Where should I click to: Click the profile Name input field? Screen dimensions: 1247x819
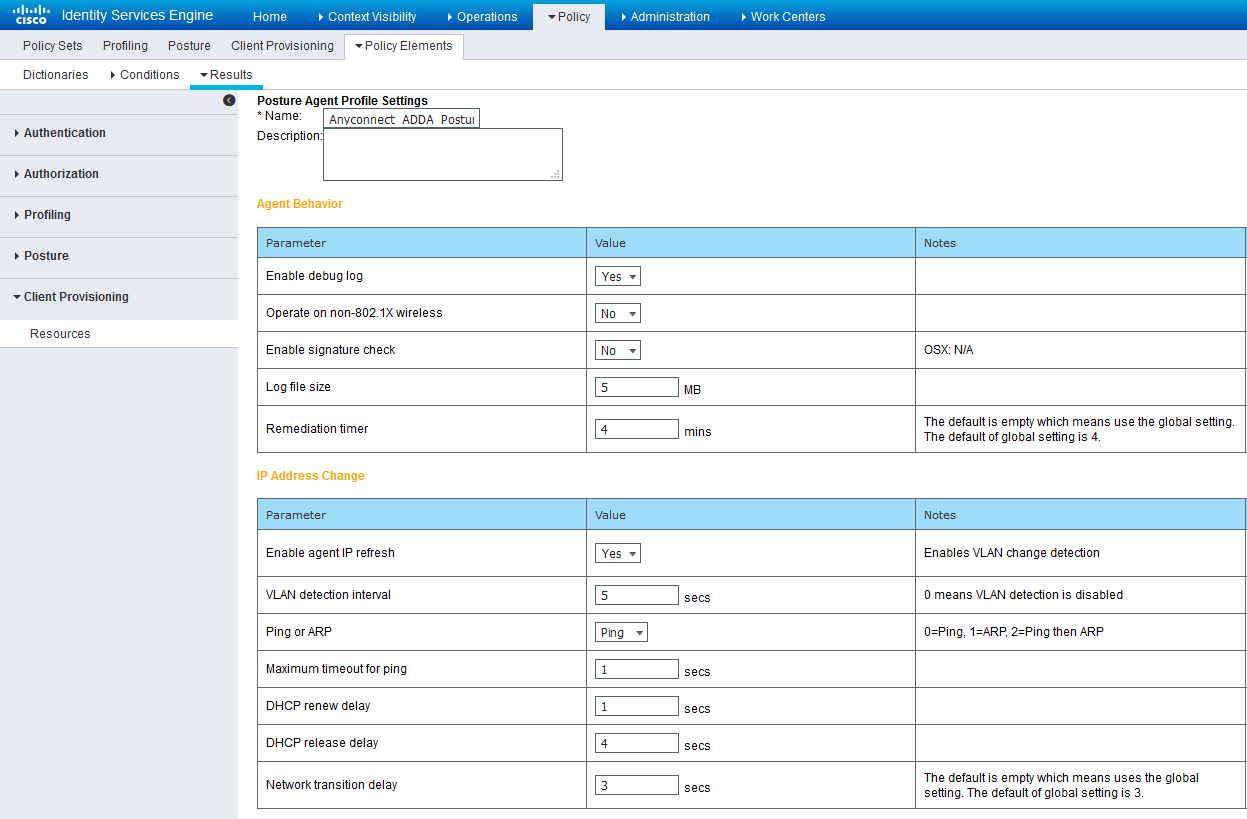click(x=402, y=119)
